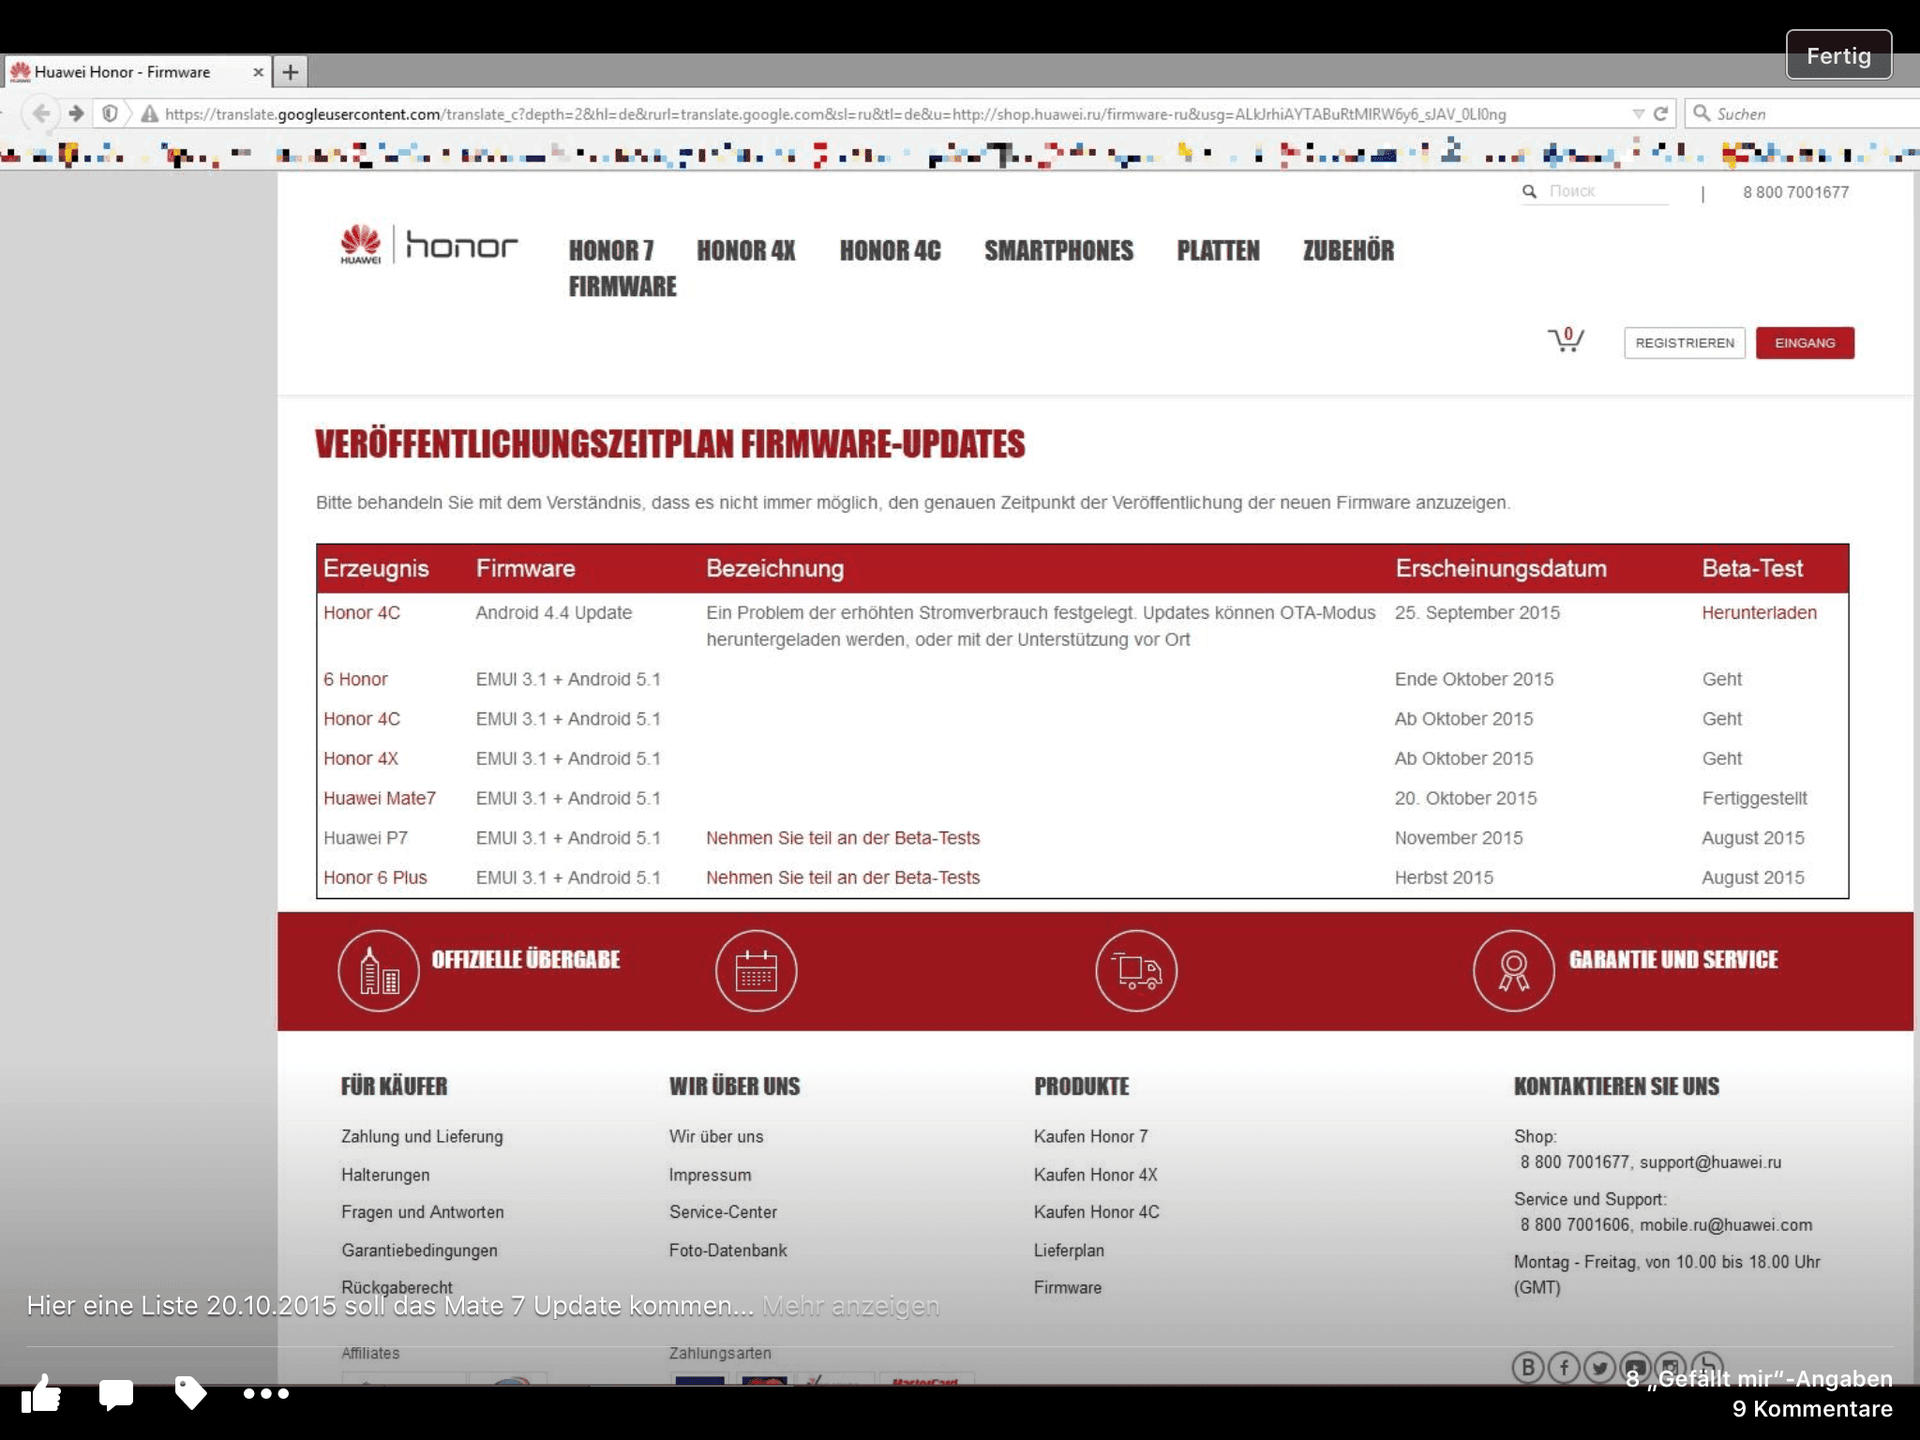Screen dimensions: 1920x1440
Task: Click the delivery truck icon in banner
Action: 1136,970
